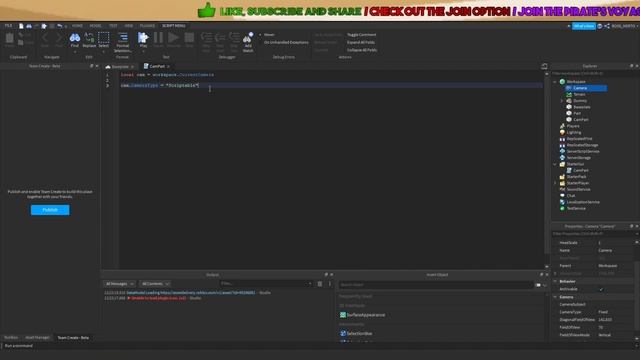
Task: Click the grayed Stop icon in Test group
Action: tap(189, 38)
